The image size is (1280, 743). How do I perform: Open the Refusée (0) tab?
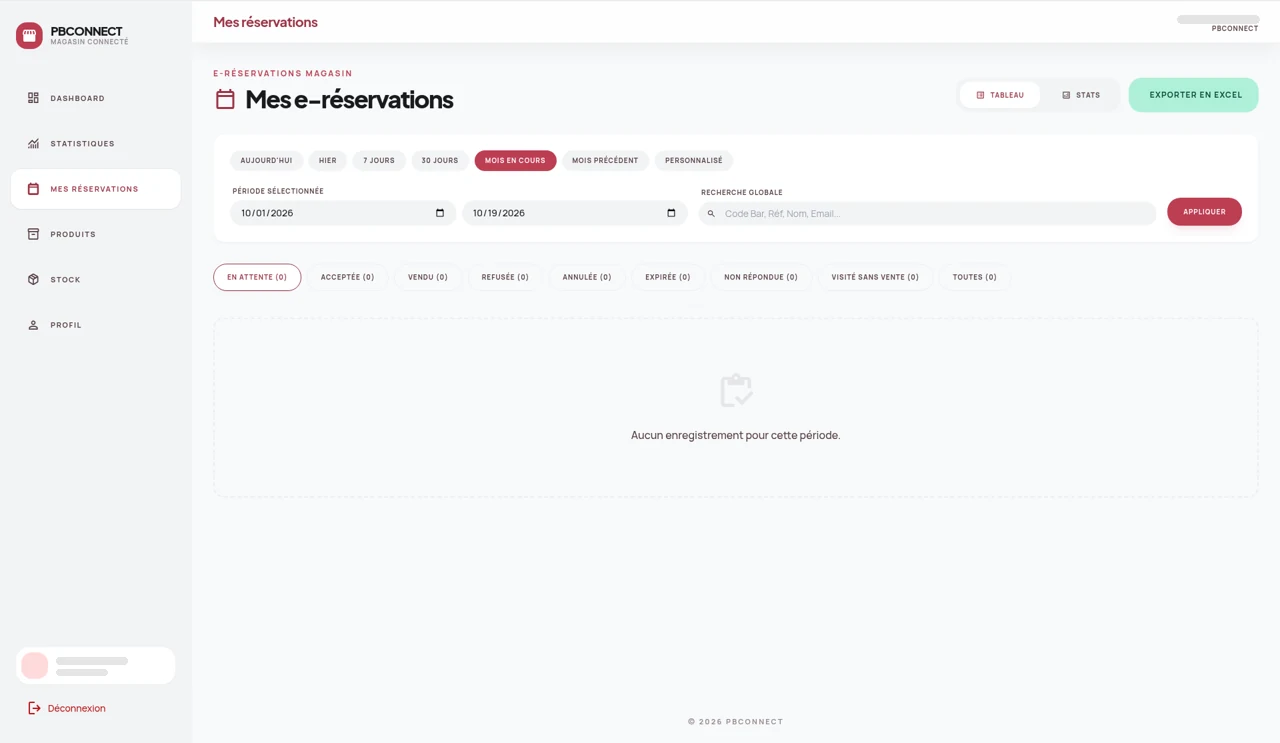click(505, 277)
